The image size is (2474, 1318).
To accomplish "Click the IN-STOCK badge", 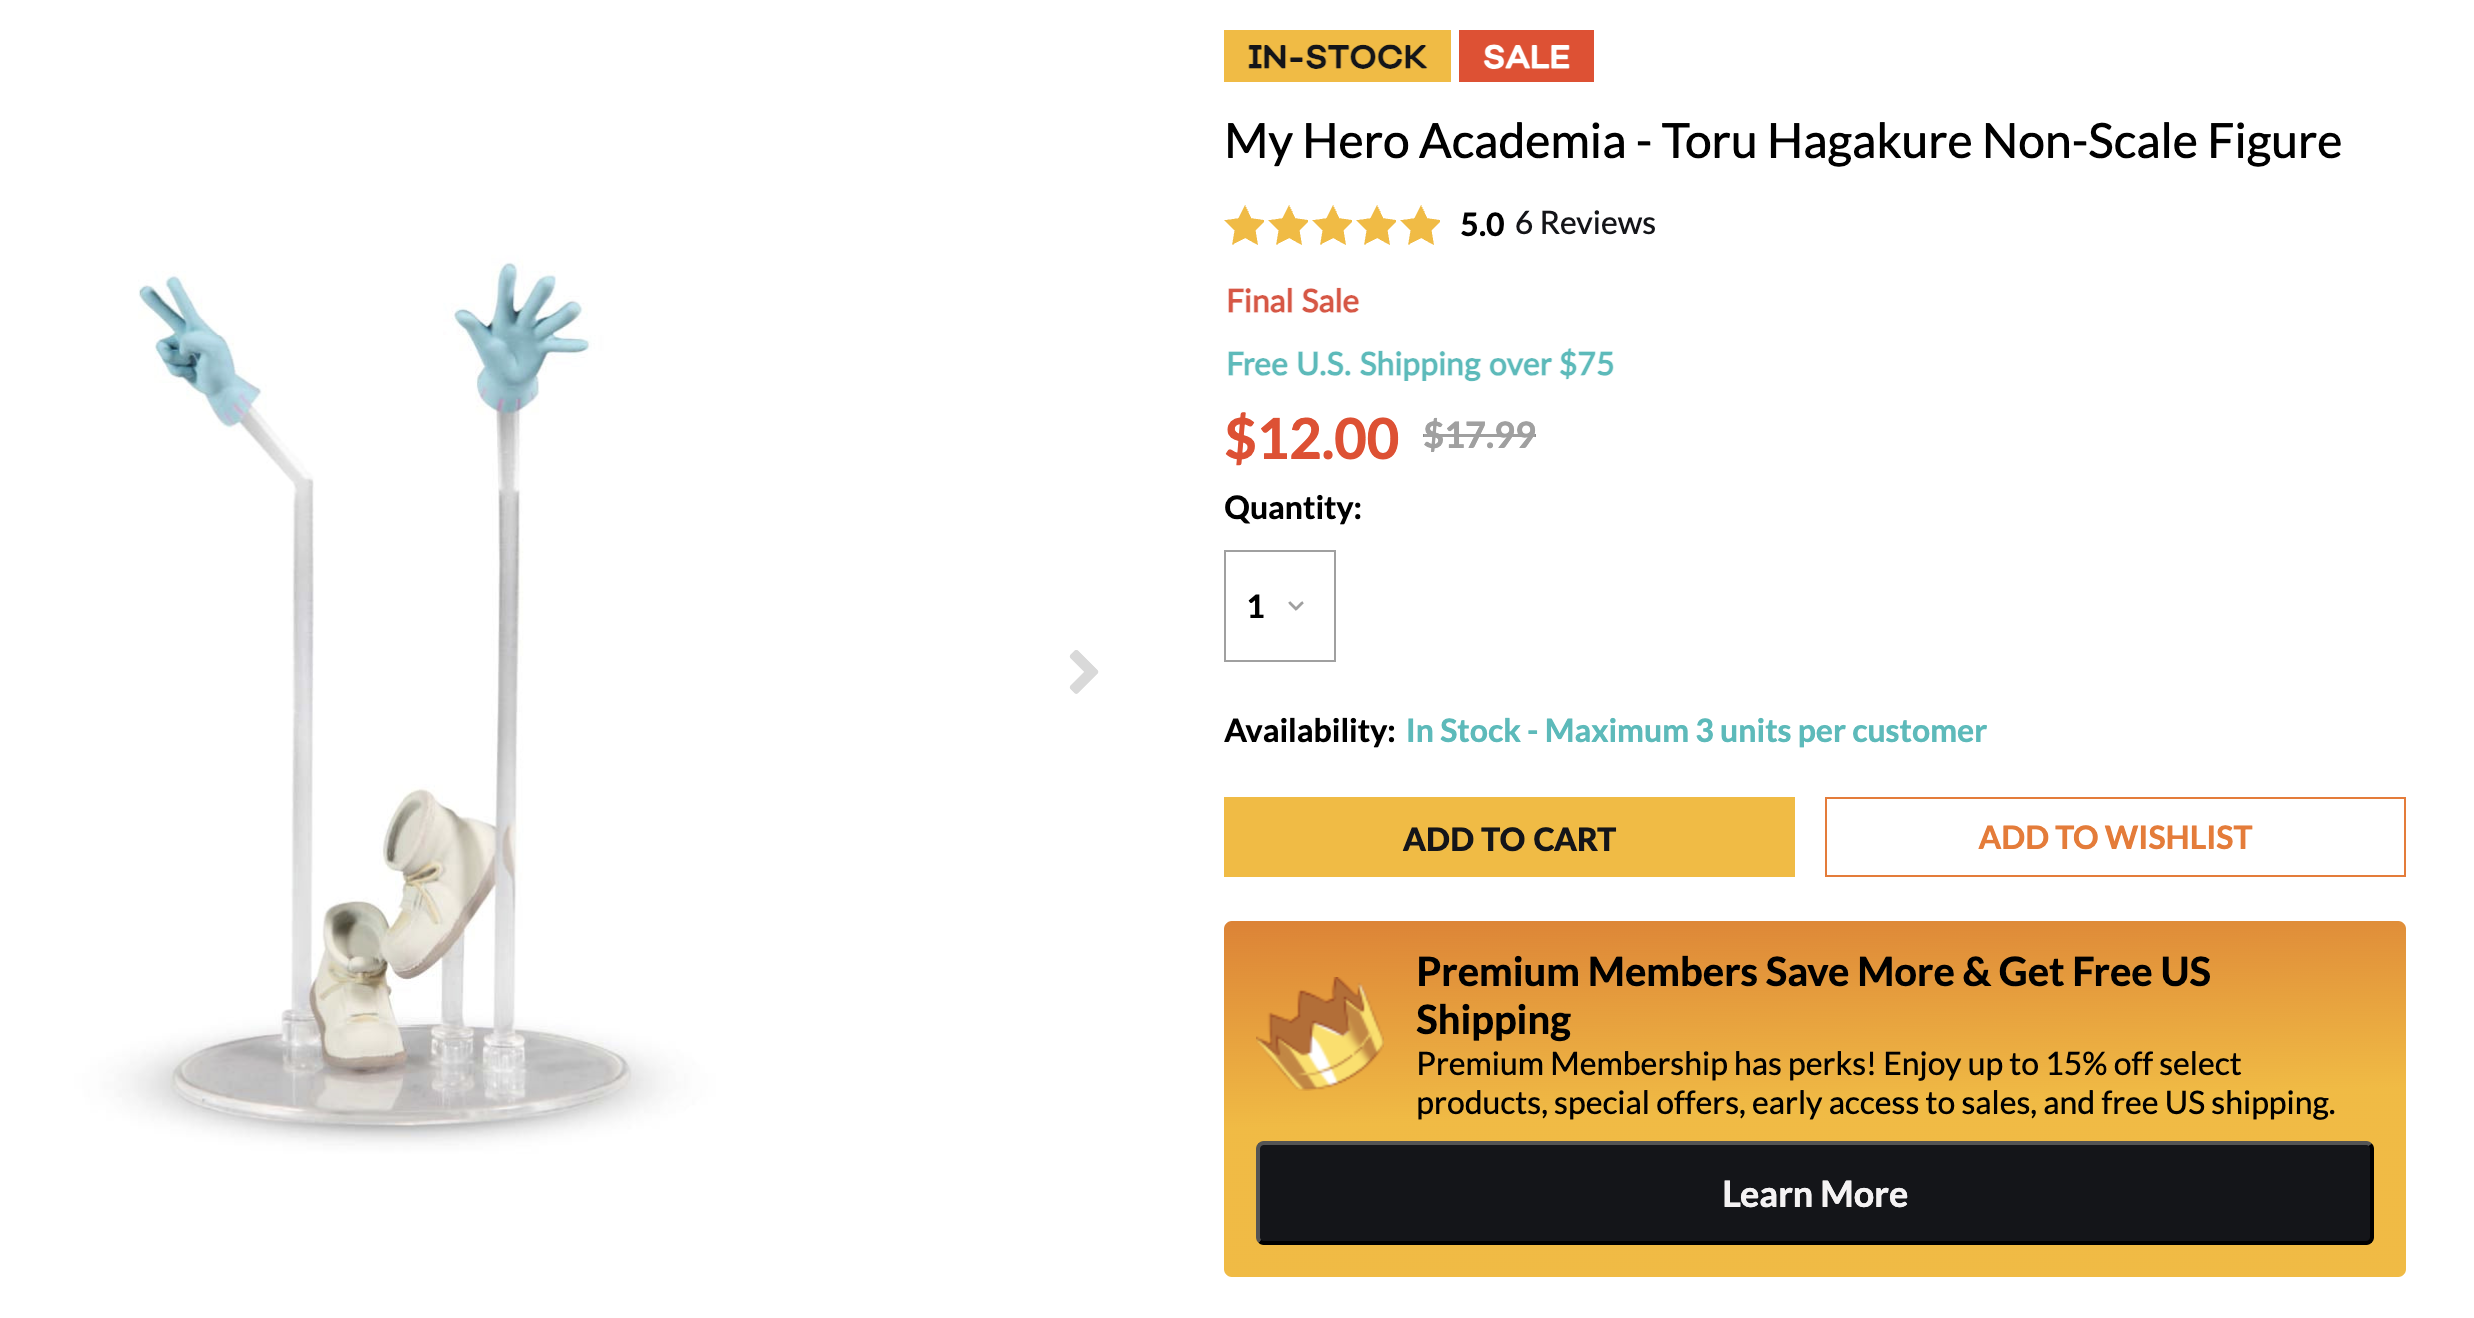I will (1336, 57).
